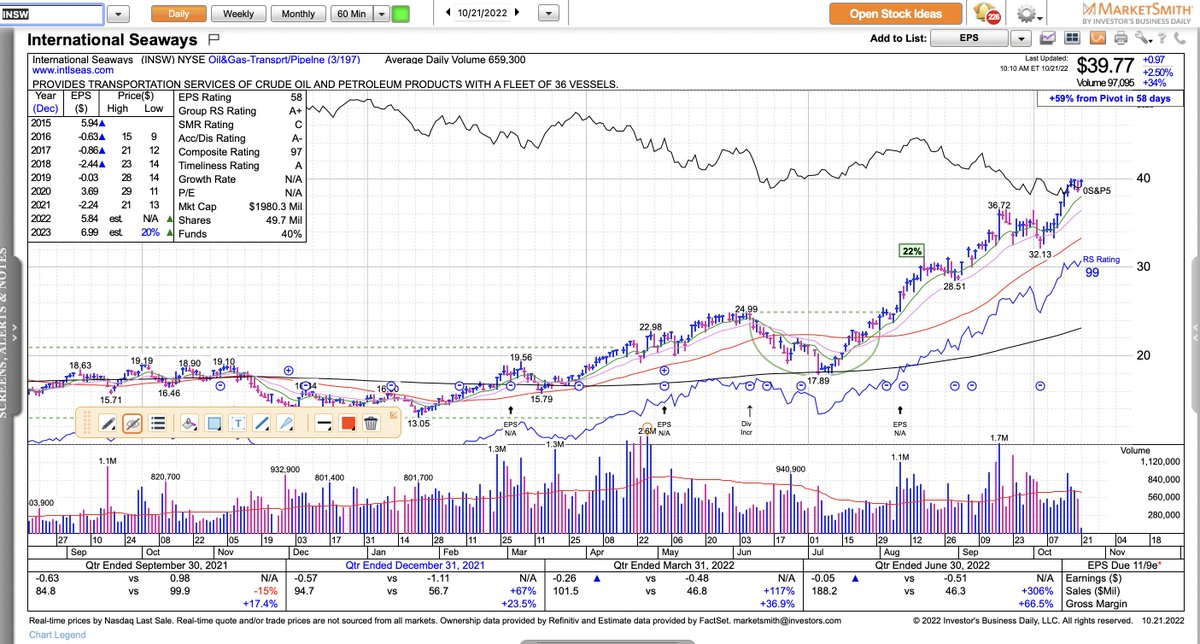Open the help question mark icon
This screenshot has height=644, width=1200.
tap(1162, 38)
